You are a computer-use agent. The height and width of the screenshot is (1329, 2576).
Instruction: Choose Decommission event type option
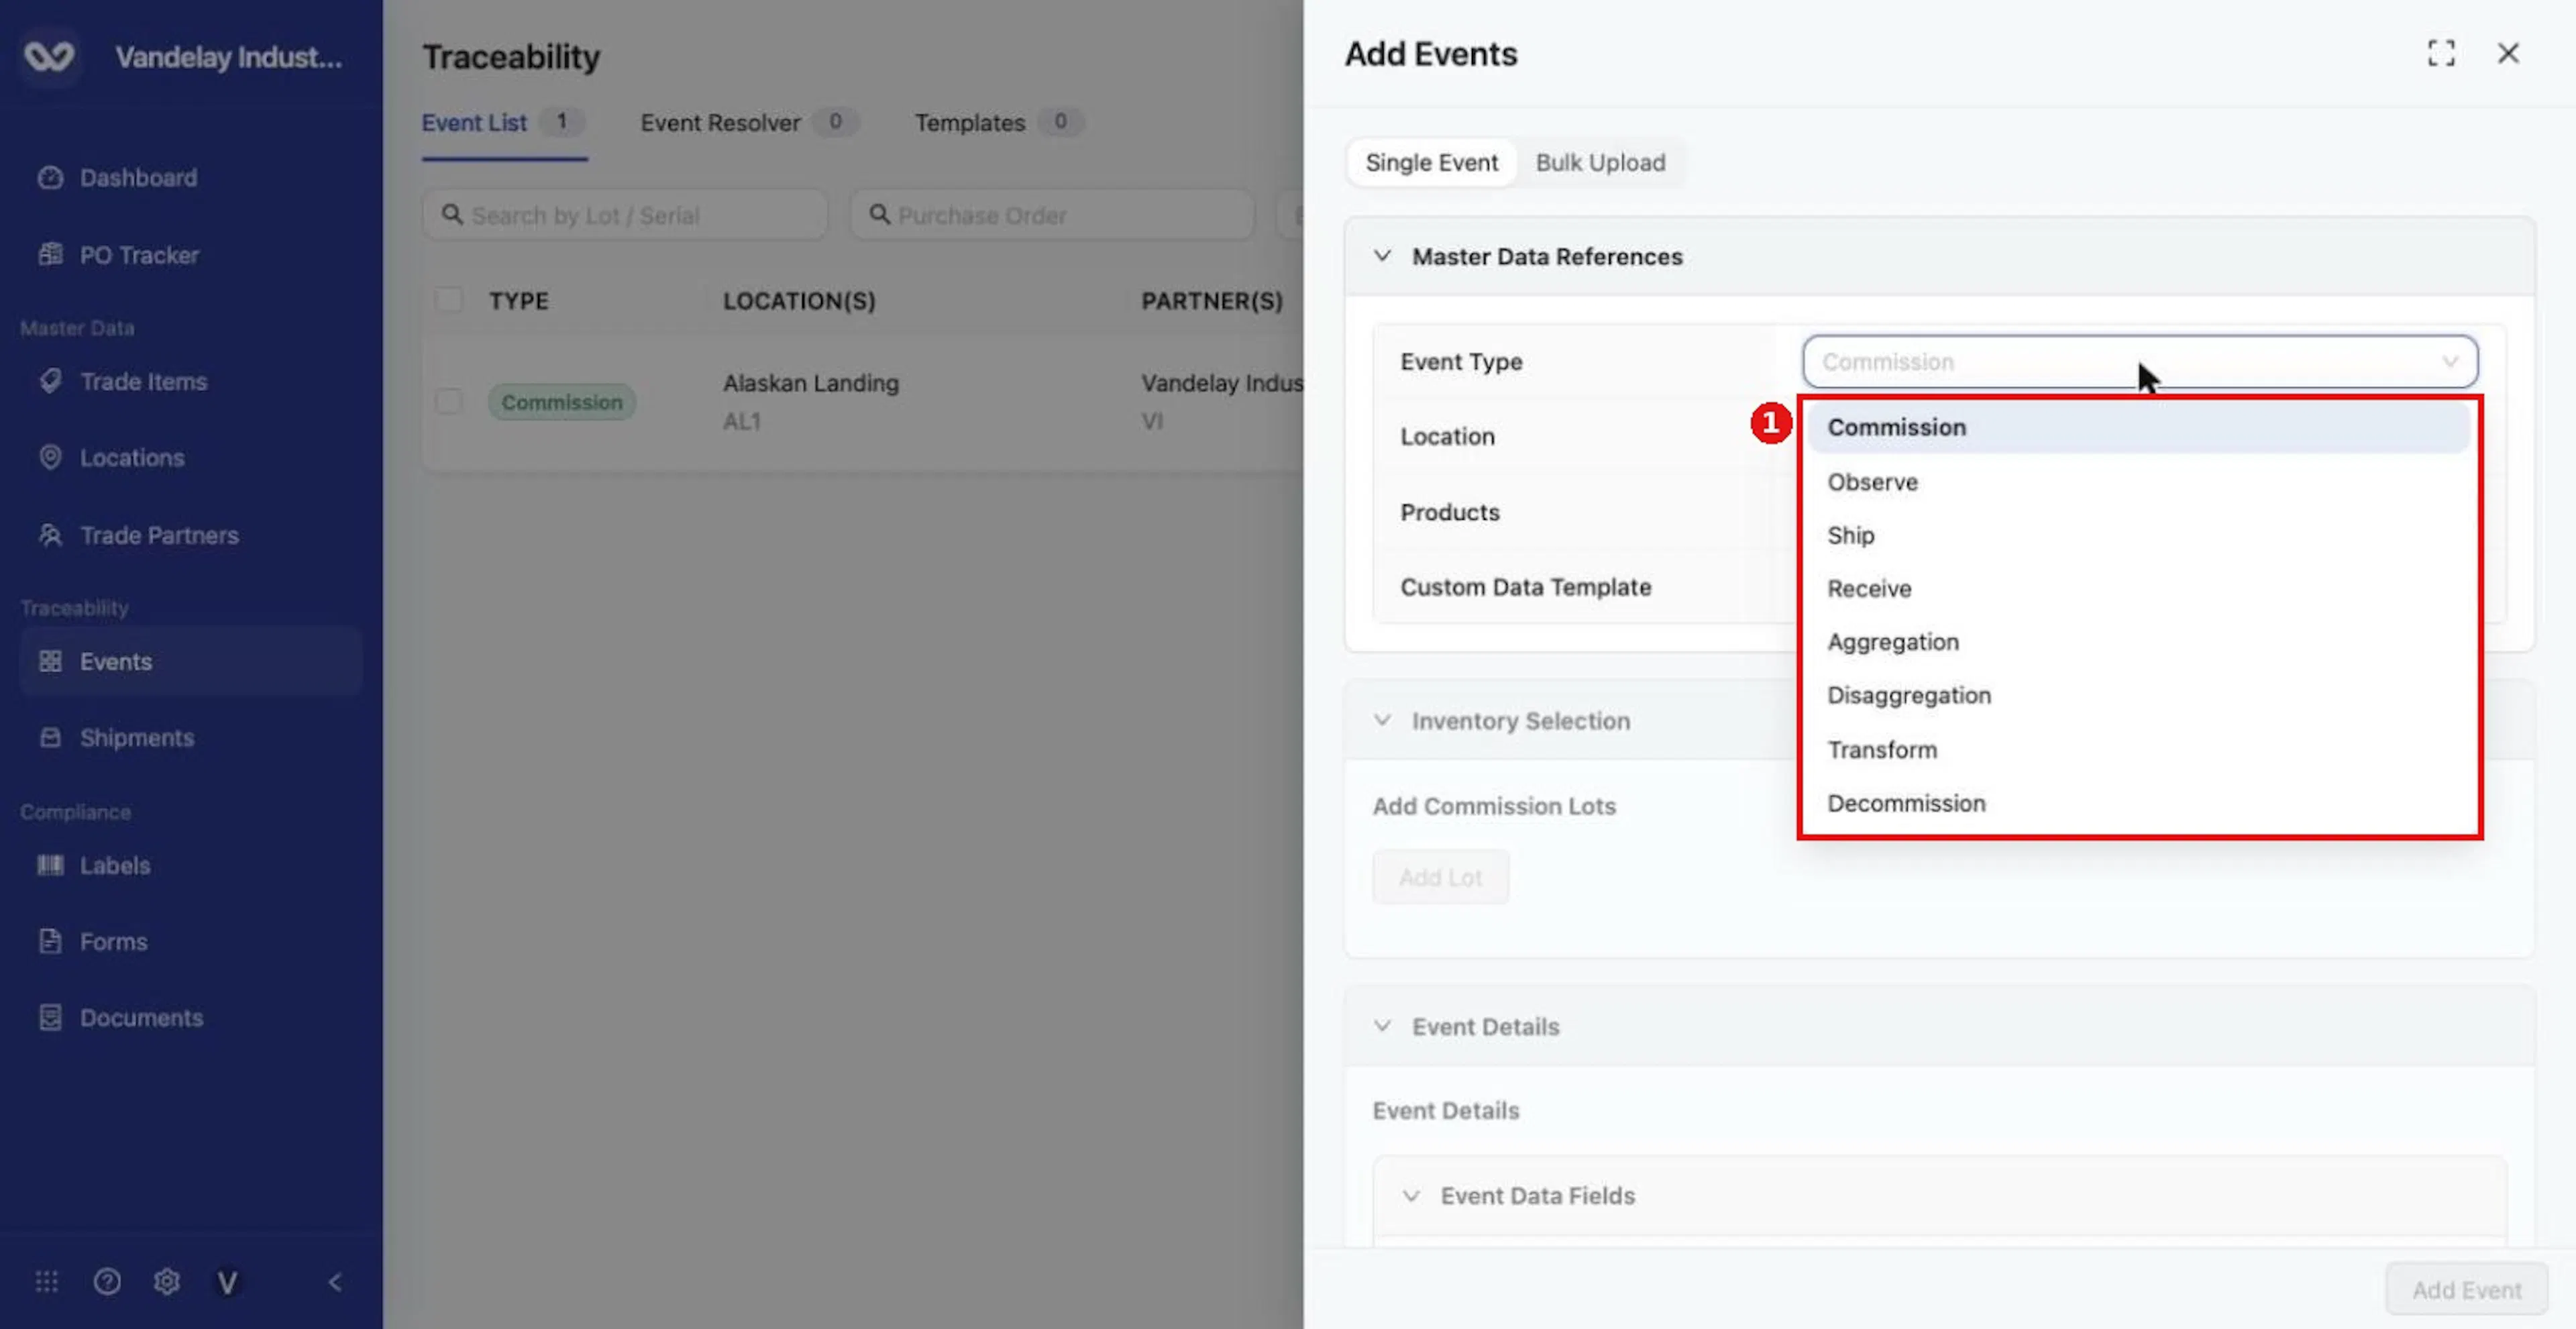click(x=2139, y=803)
